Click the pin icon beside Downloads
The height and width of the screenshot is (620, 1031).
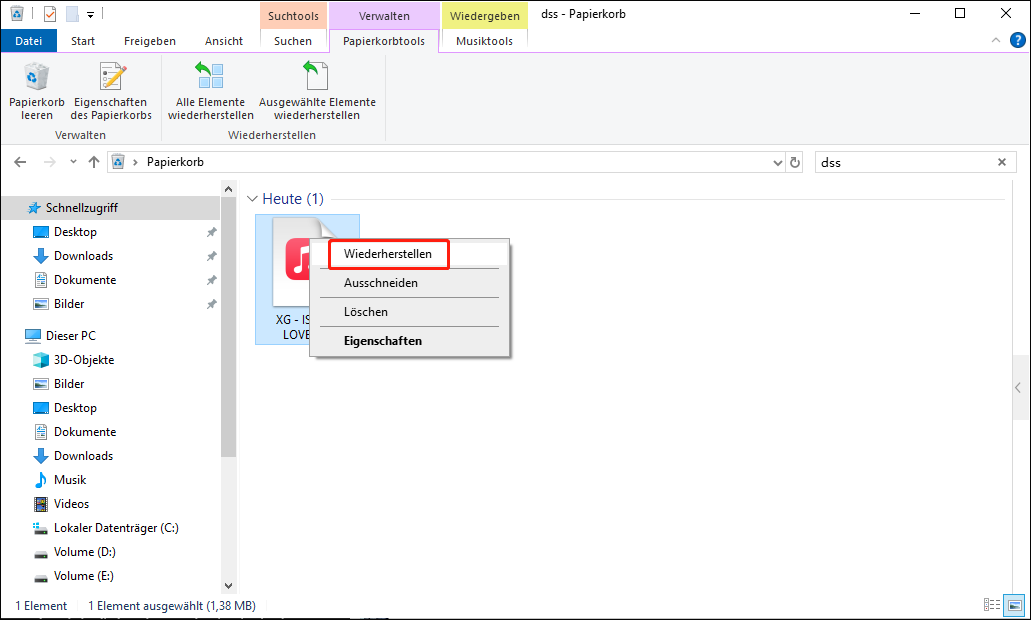(x=212, y=256)
